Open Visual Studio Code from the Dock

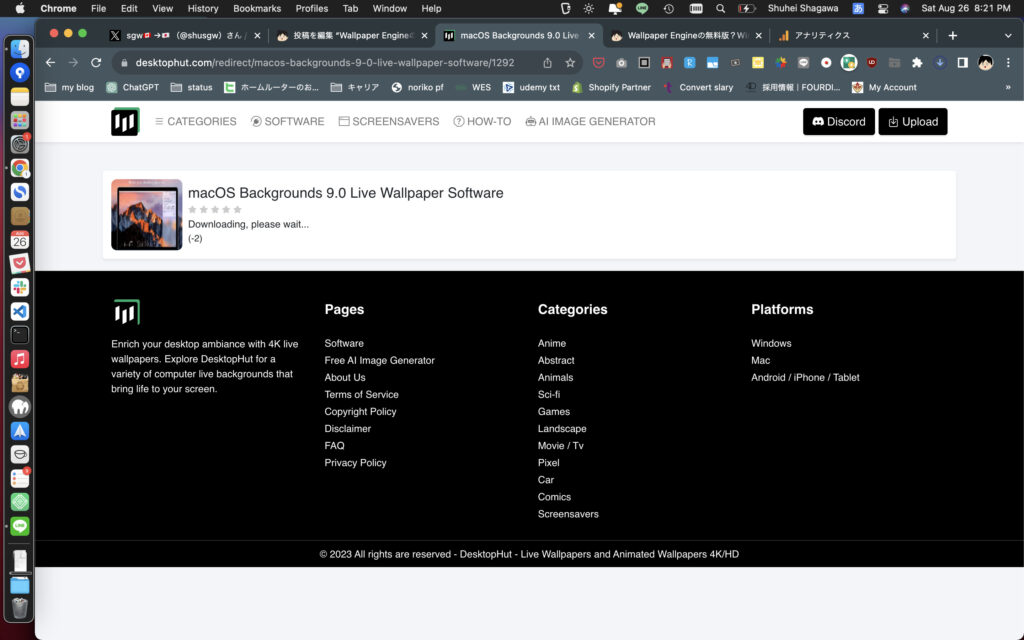[x=20, y=312]
